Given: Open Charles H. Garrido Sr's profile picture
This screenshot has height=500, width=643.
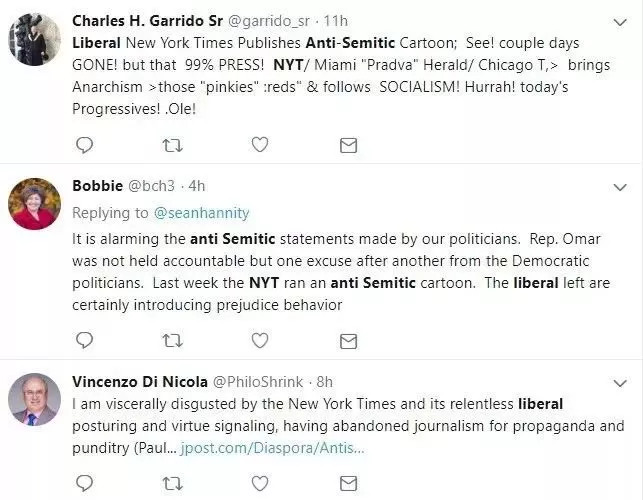Looking at the screenshot, I should [x=34, y=39].
